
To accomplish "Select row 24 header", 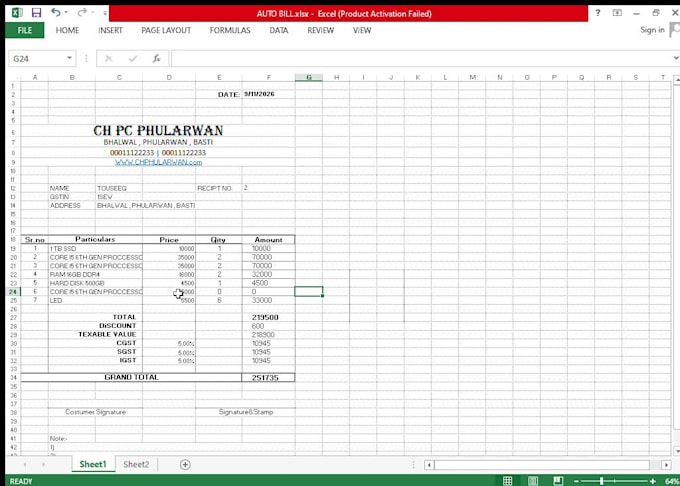I will tap(13, 292).
